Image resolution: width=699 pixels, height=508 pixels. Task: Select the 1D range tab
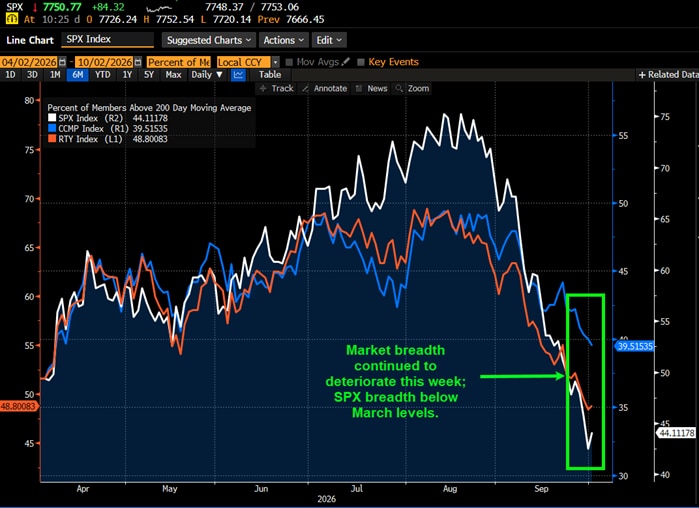click(x=10, y=75)
